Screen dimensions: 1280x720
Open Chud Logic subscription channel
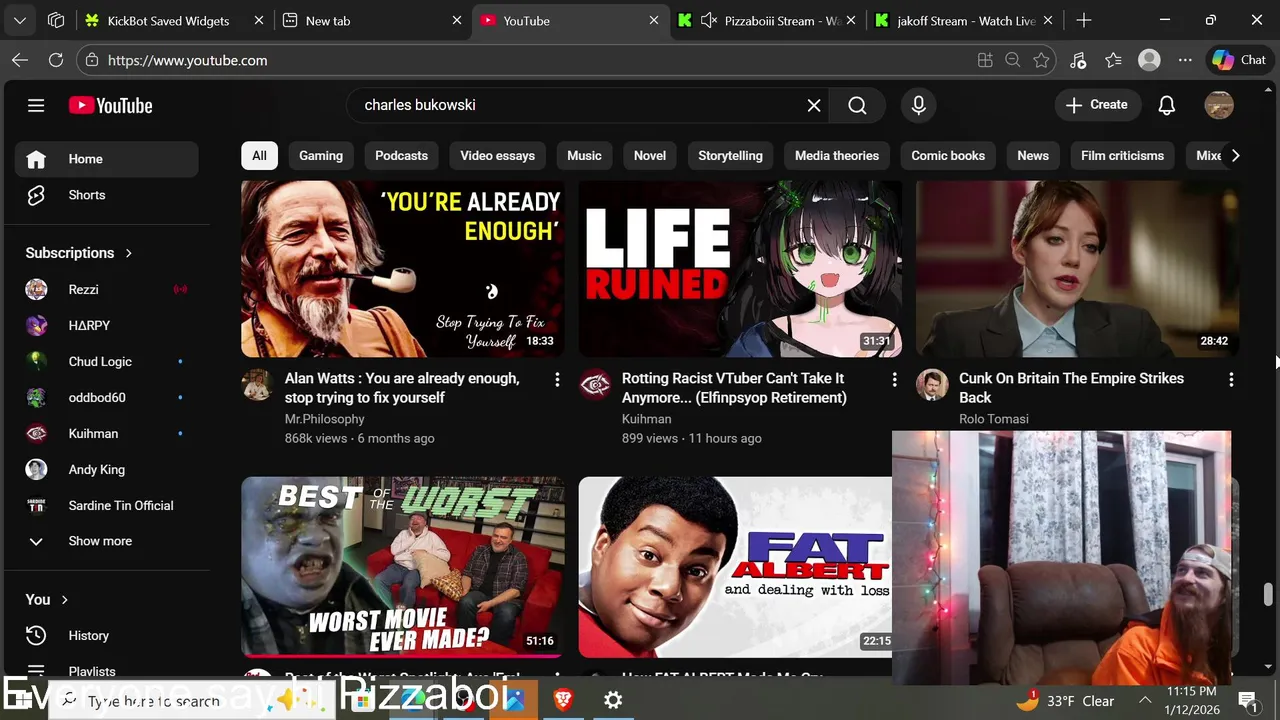(106, 362)
